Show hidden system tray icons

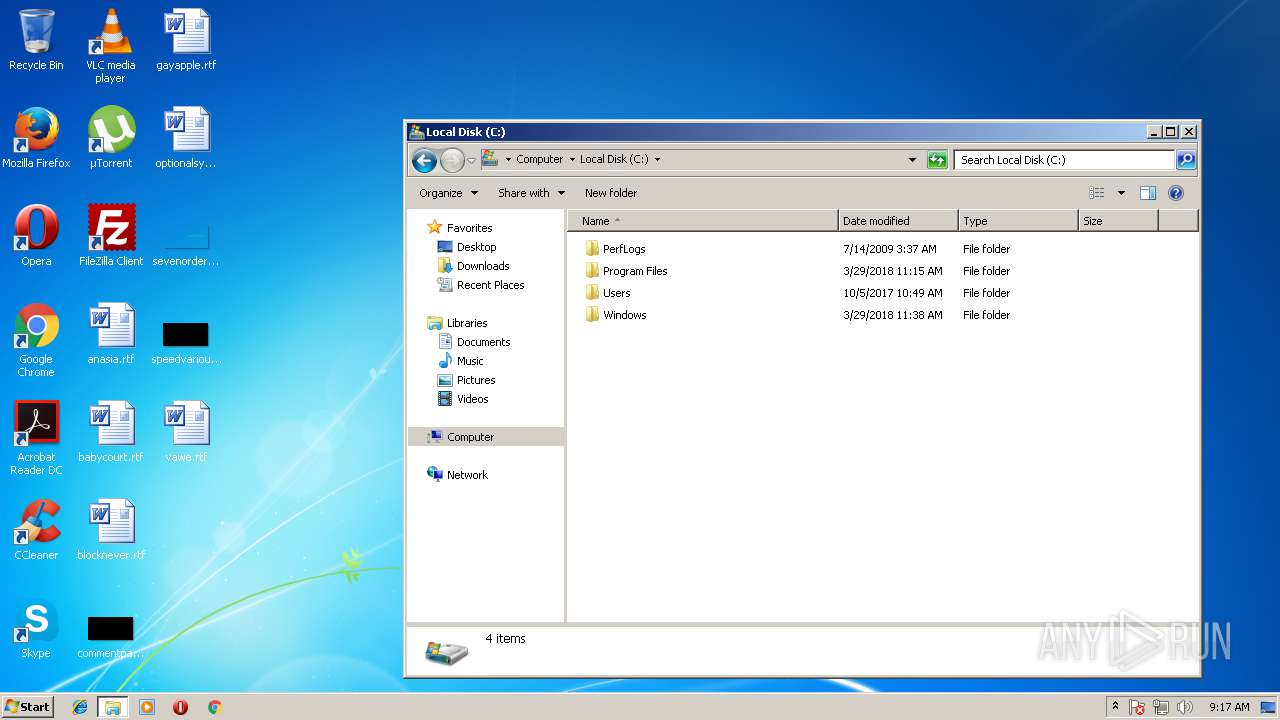[1115, 707]
